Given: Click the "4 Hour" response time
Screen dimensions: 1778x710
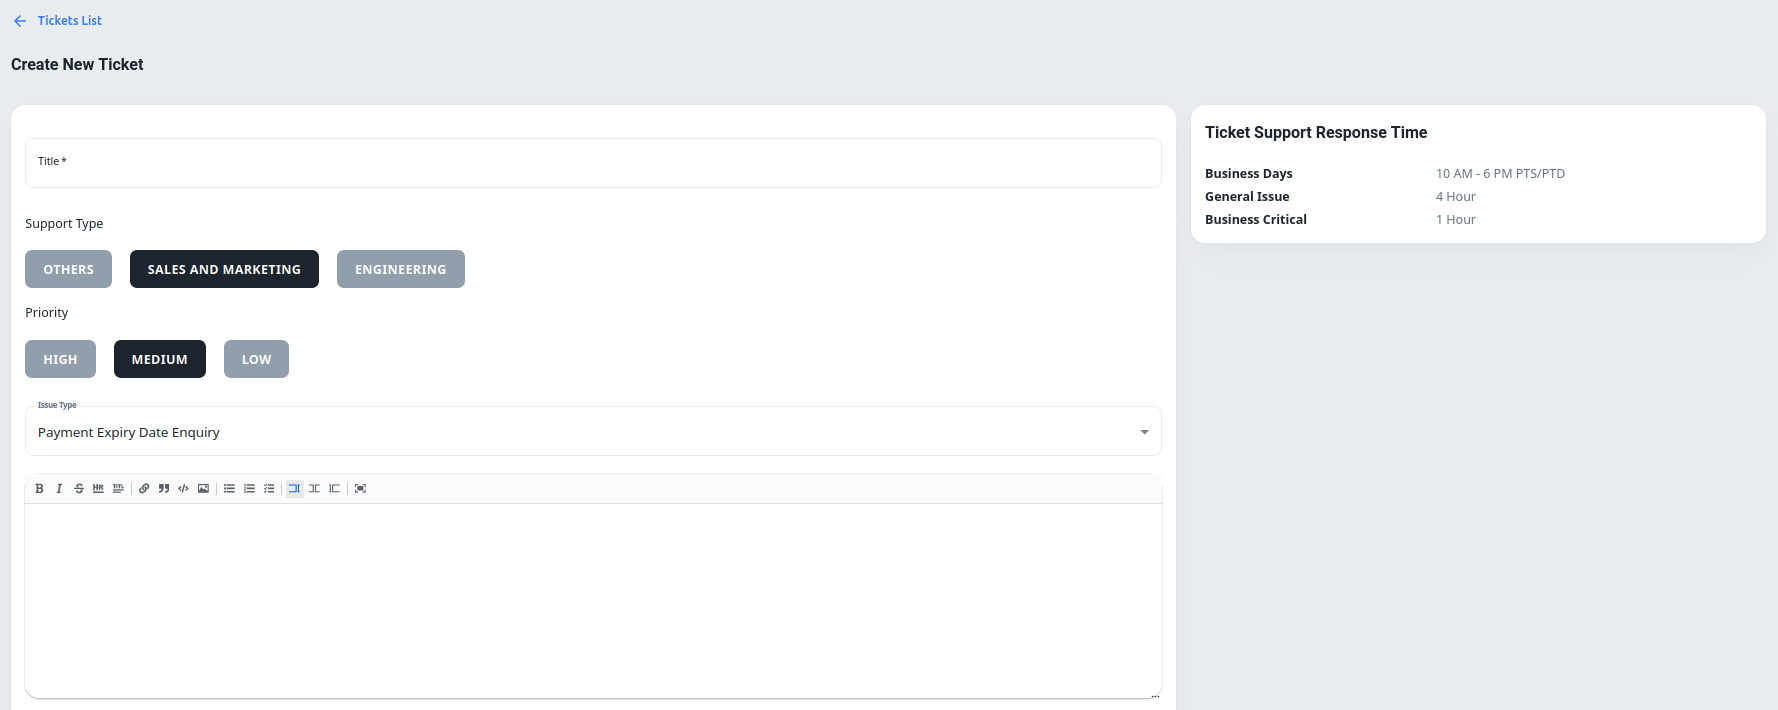Looking at the screenshot, I should (x=1456, y=197).
